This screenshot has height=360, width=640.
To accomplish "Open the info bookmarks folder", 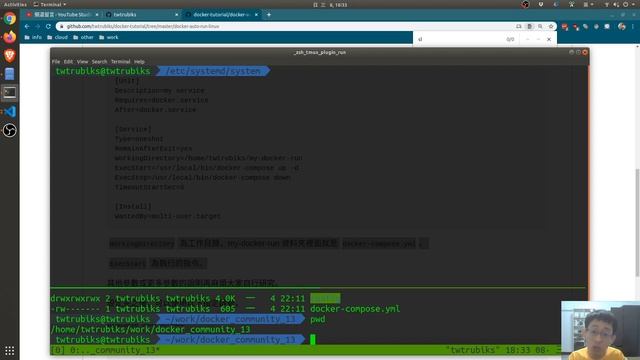I will click(x=33, y=37).
